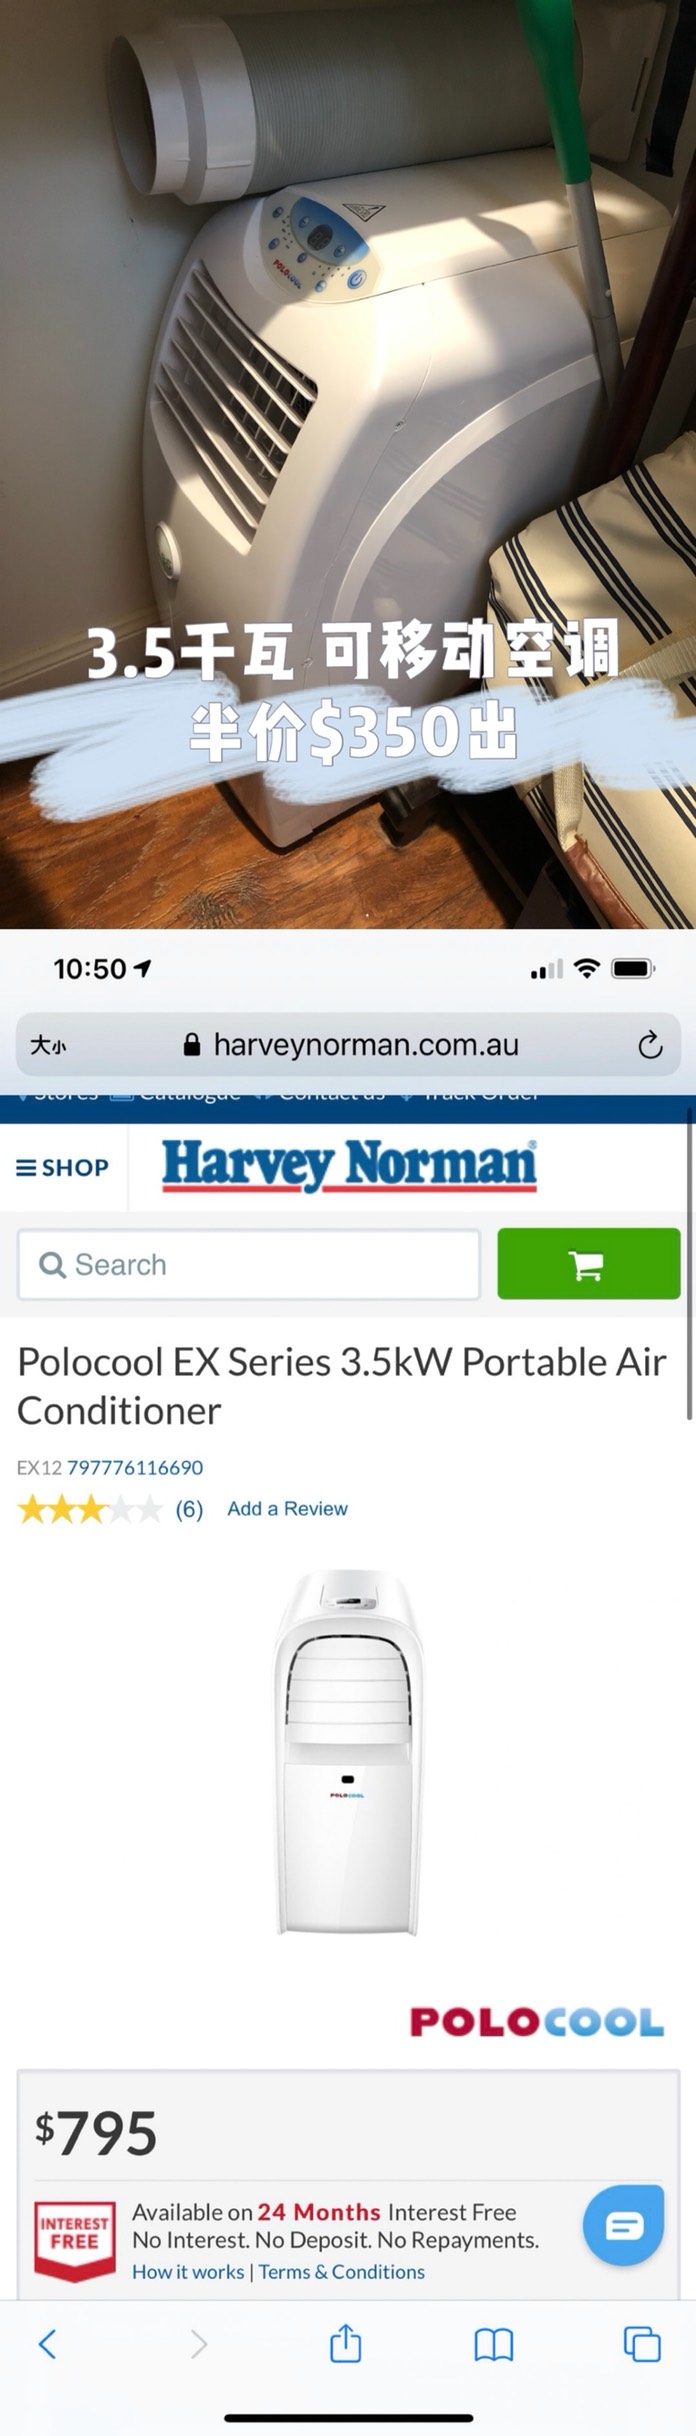
Task: Focus the Search input field
Action: [249, 1264]
